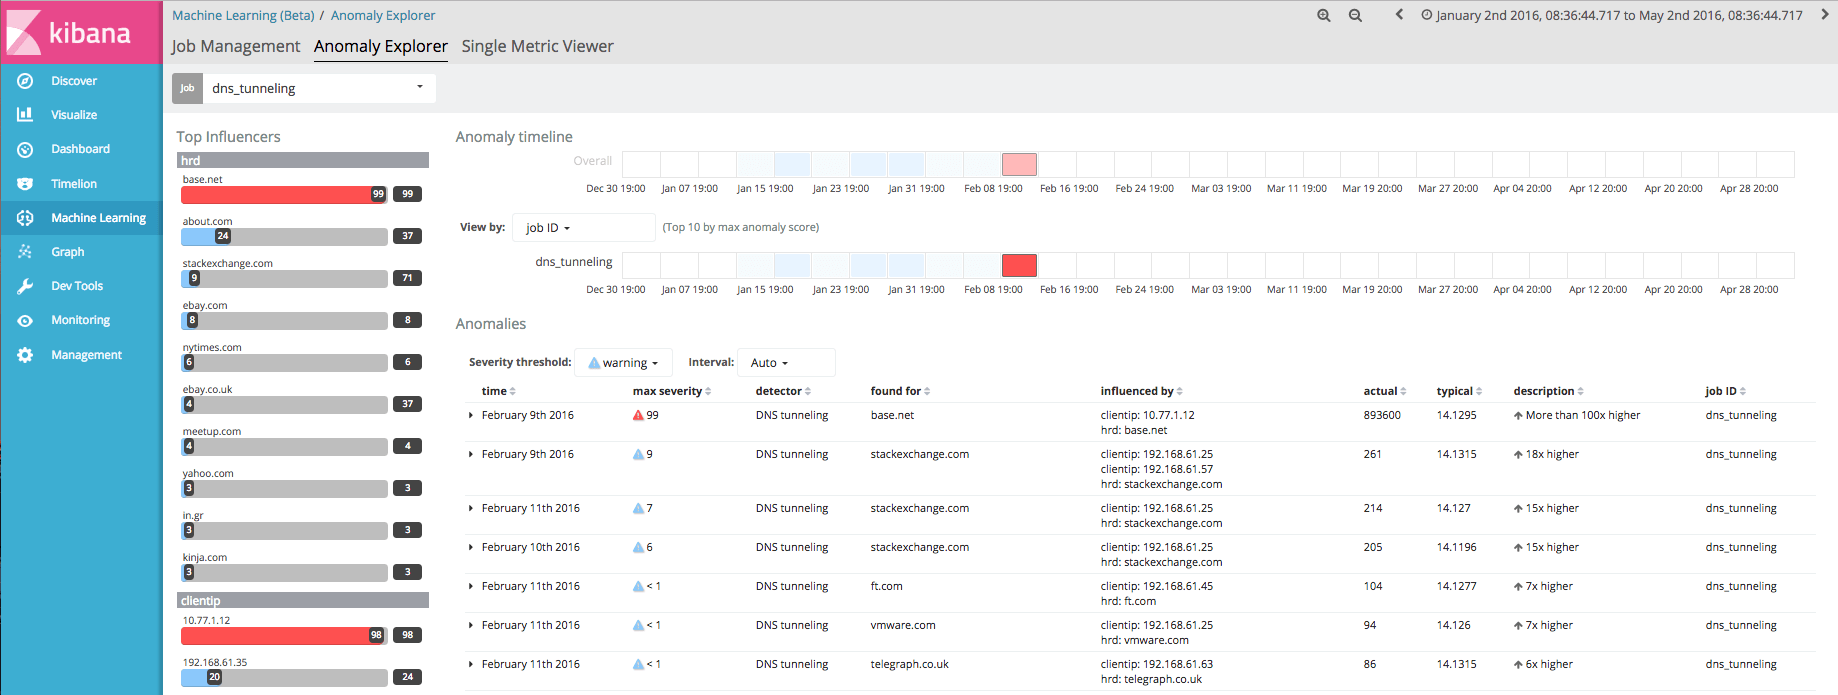1838x695 pixels.
Task: Select Anomaly Explorer tab
Action: 381,46
